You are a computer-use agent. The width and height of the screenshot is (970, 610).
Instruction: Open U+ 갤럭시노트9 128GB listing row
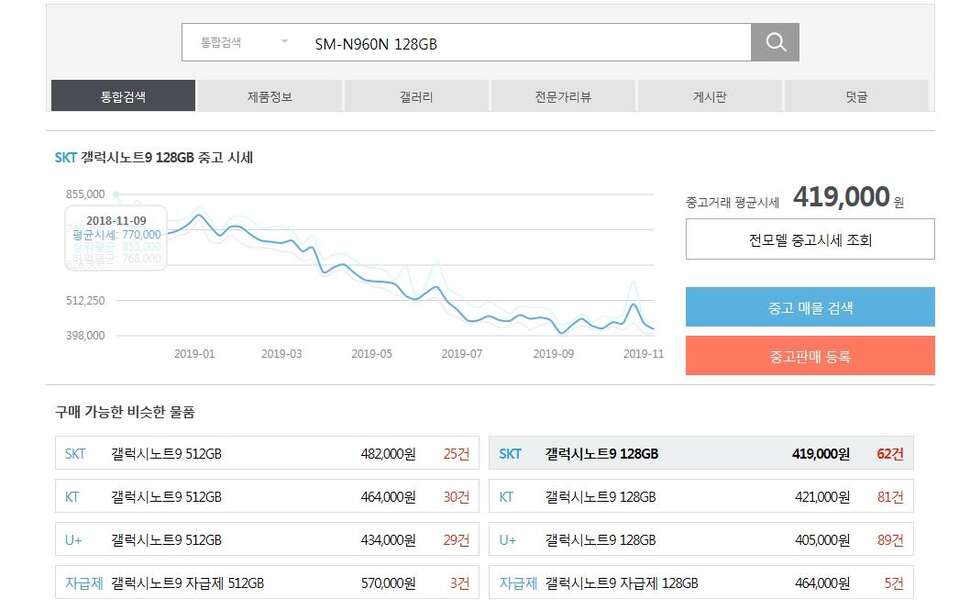pyautogui.click(x=702, y=539)
